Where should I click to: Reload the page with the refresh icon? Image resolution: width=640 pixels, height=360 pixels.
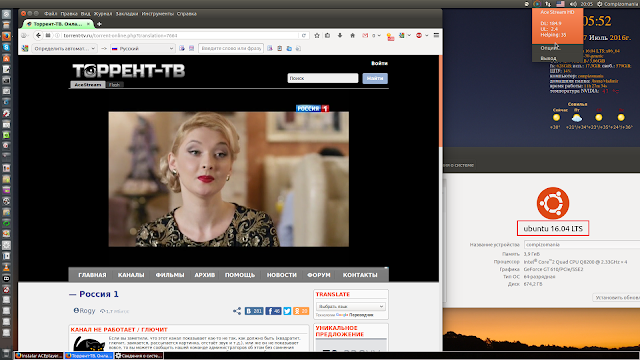click(304, 36)
